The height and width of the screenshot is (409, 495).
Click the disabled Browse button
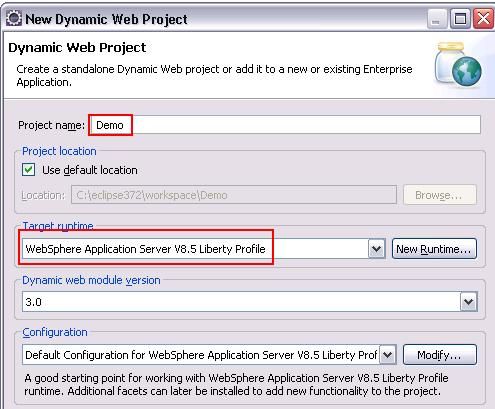439,195
